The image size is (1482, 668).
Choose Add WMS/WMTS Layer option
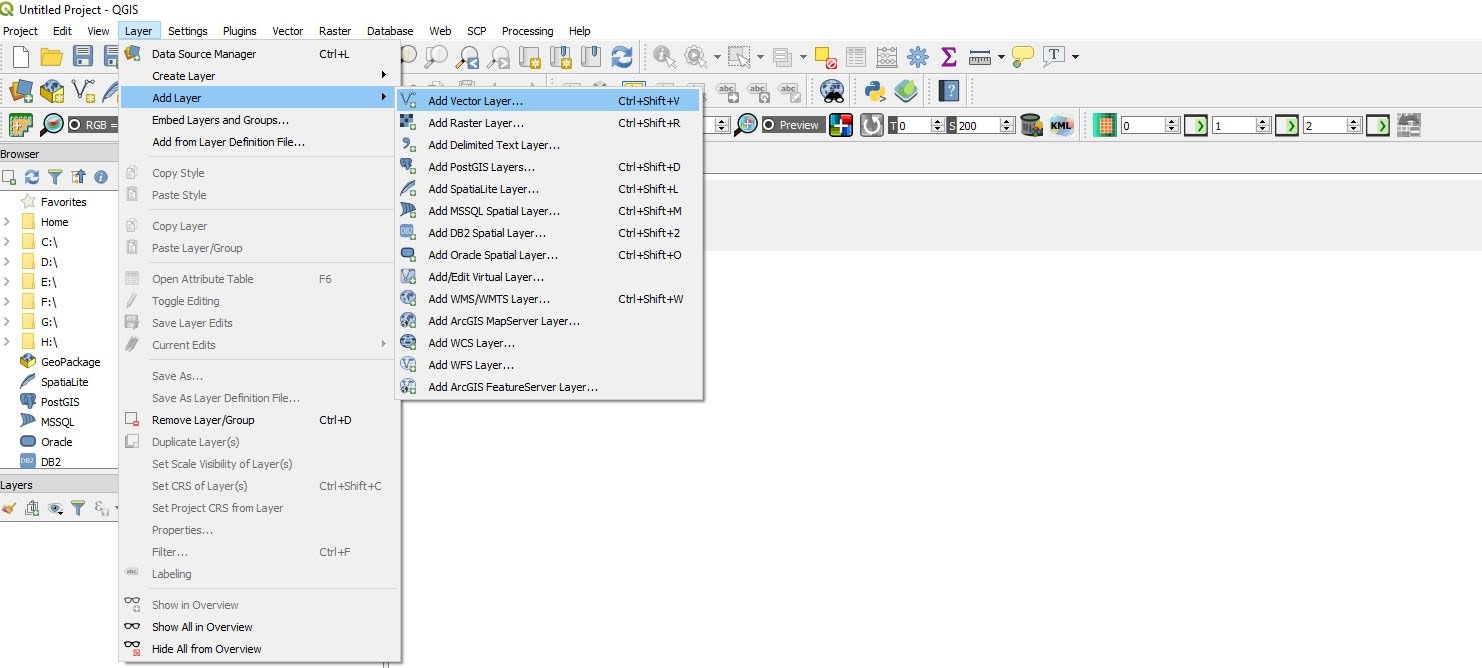[488, 299]
